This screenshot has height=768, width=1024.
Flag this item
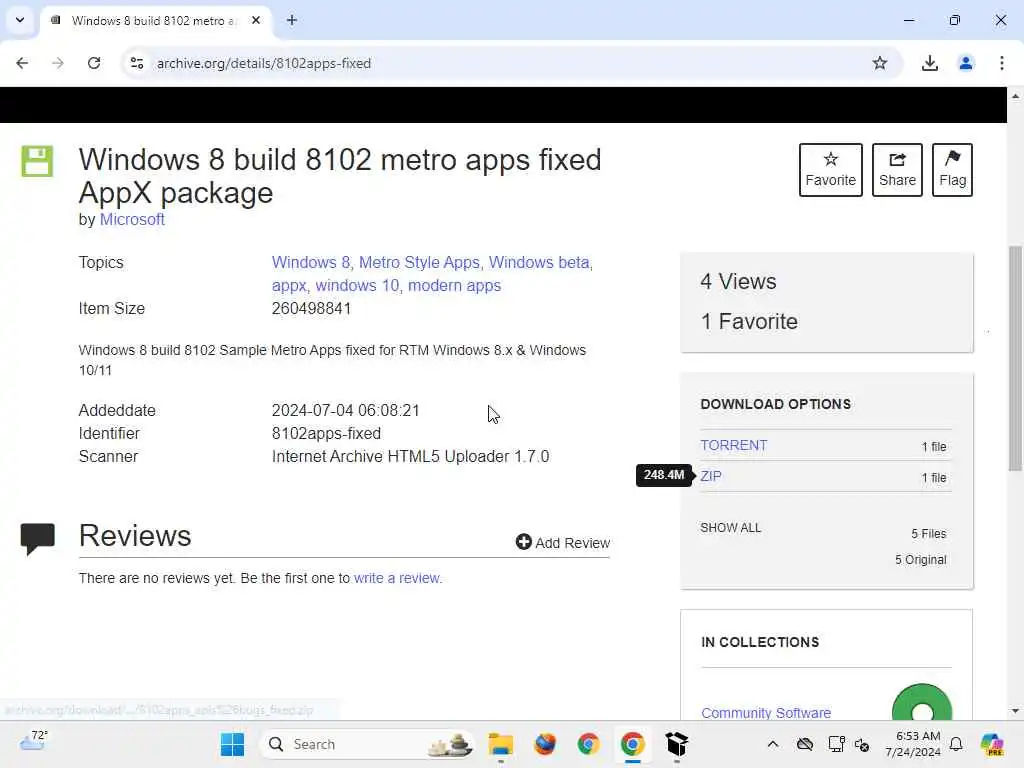tap(952, 170)
